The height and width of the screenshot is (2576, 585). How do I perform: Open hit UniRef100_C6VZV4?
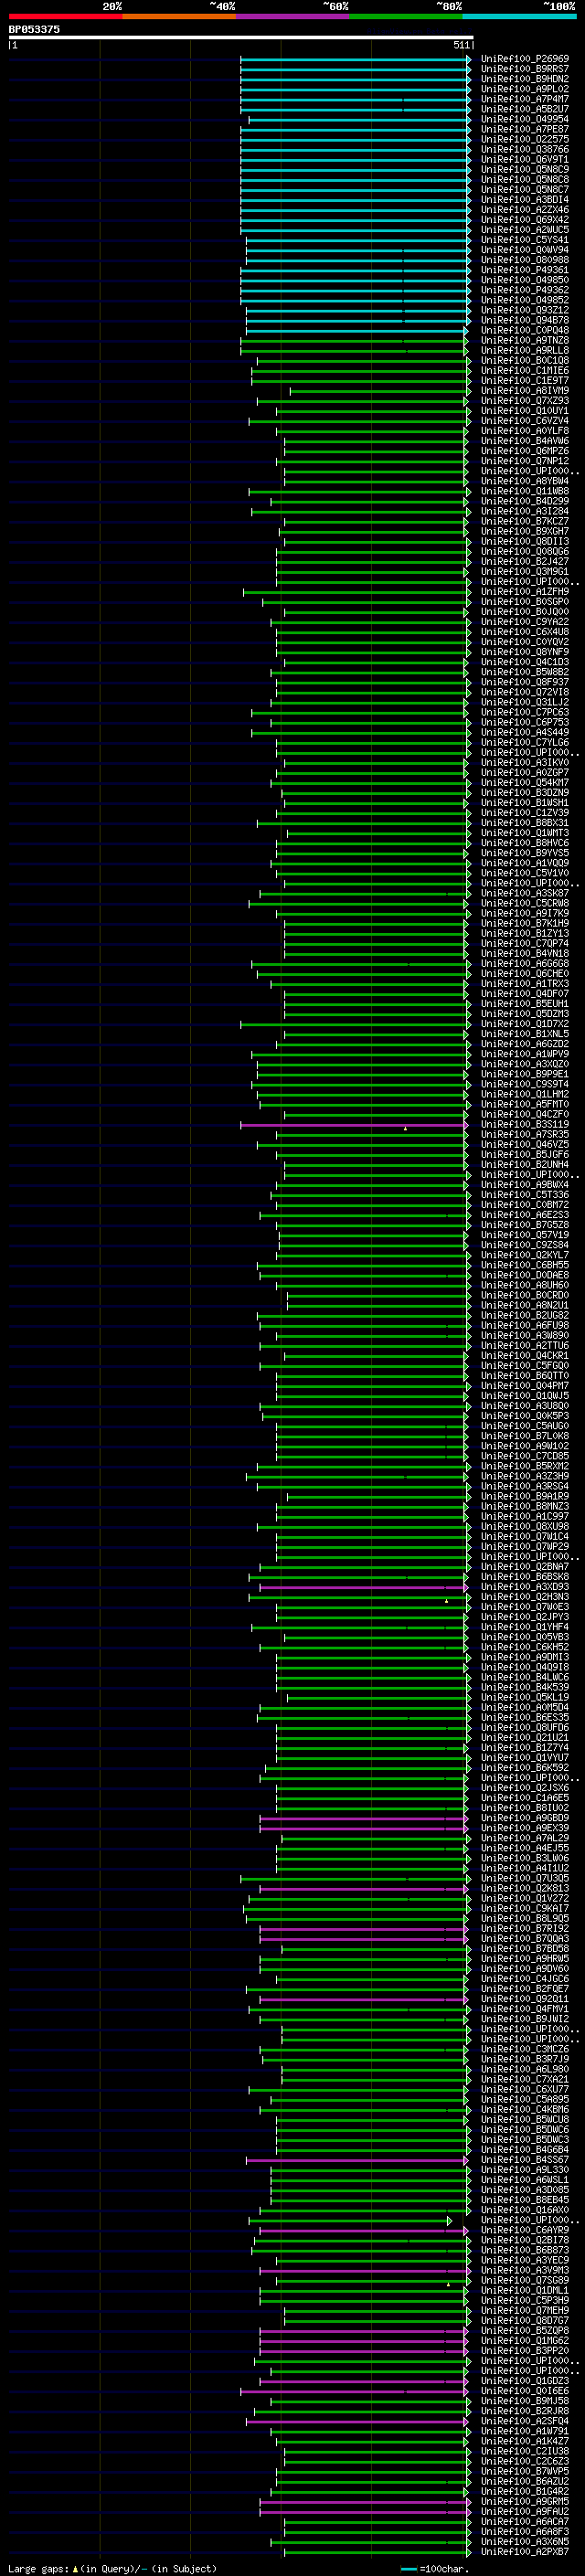coord(525,421)
